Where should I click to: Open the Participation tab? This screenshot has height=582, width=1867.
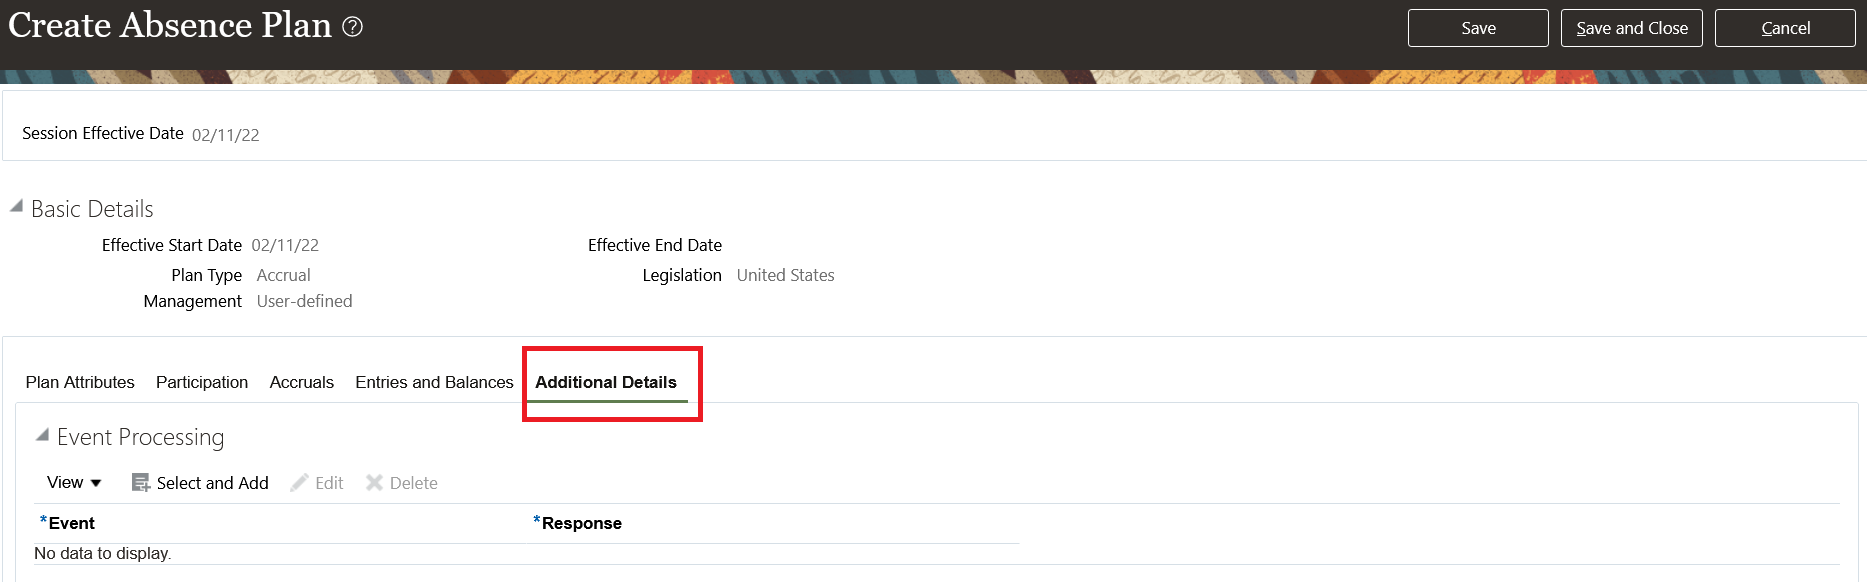click(202, 382)
